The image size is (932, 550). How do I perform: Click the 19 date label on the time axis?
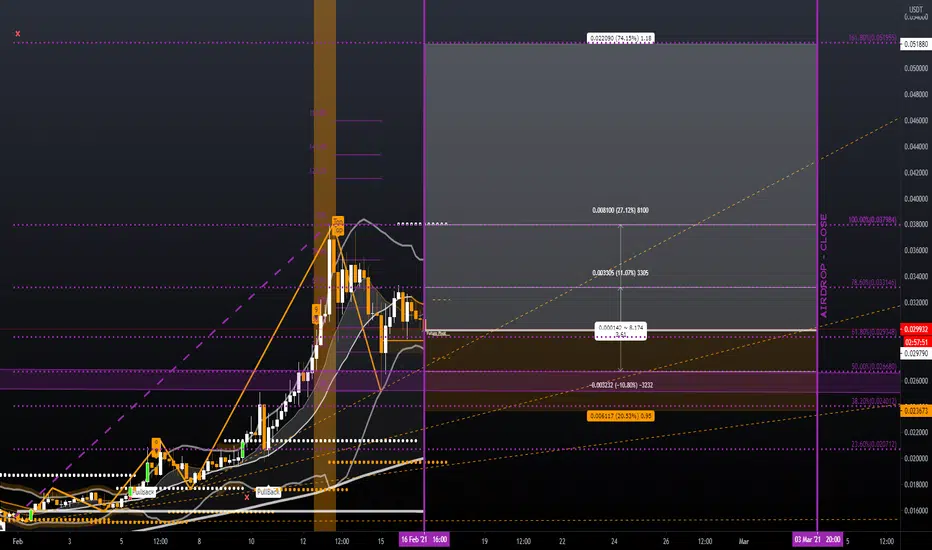[484, 541]
